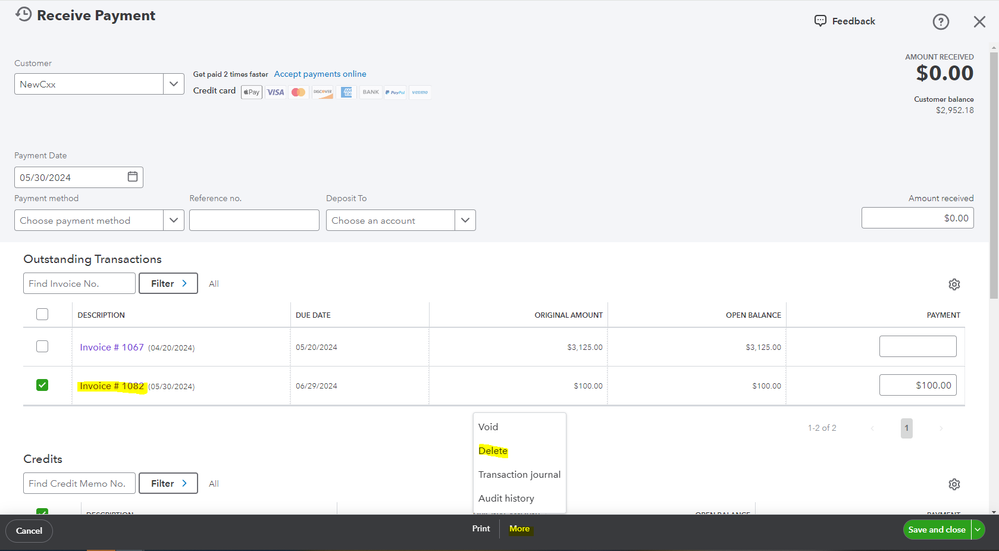
Task: Click the Customer name field NewCxx
Action: pyautogui.click(x=89, y=84)
